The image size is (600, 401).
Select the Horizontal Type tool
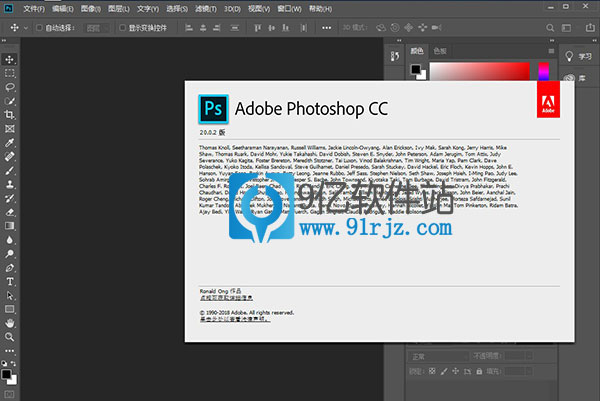tap(10, 282)
